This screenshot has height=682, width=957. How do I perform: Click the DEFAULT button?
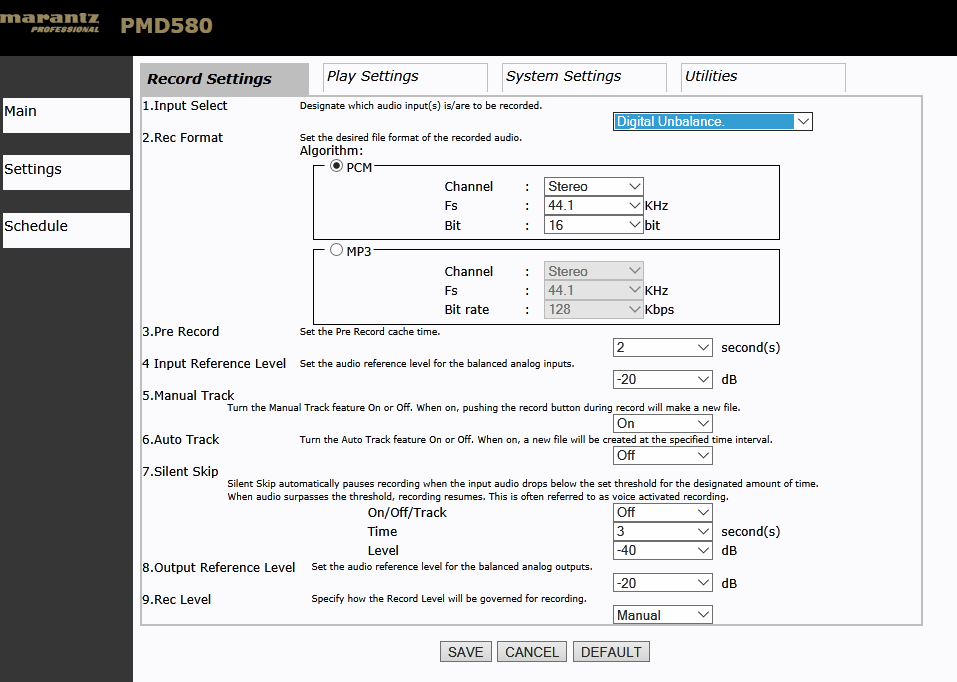click(x=611, y=651)
